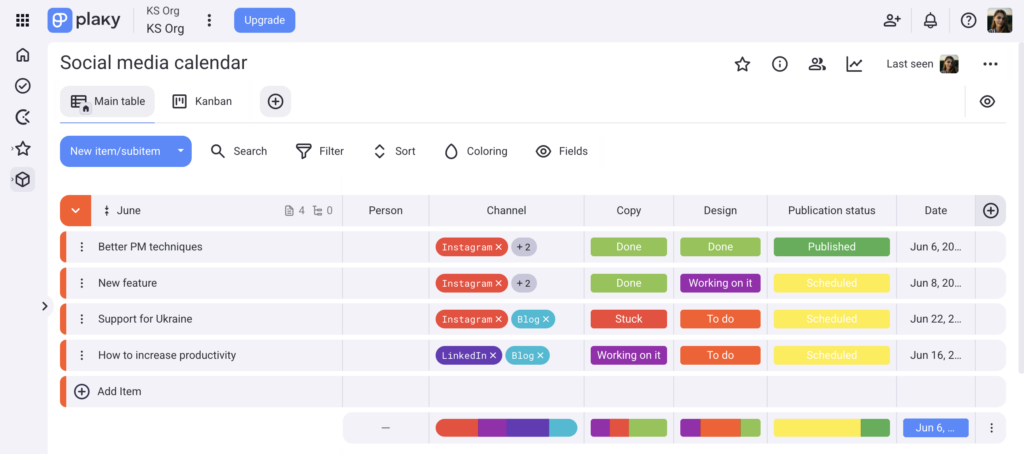The image size is (1024, 454).
Task: Select the Main table tab
Action: [x=108, y=101]
